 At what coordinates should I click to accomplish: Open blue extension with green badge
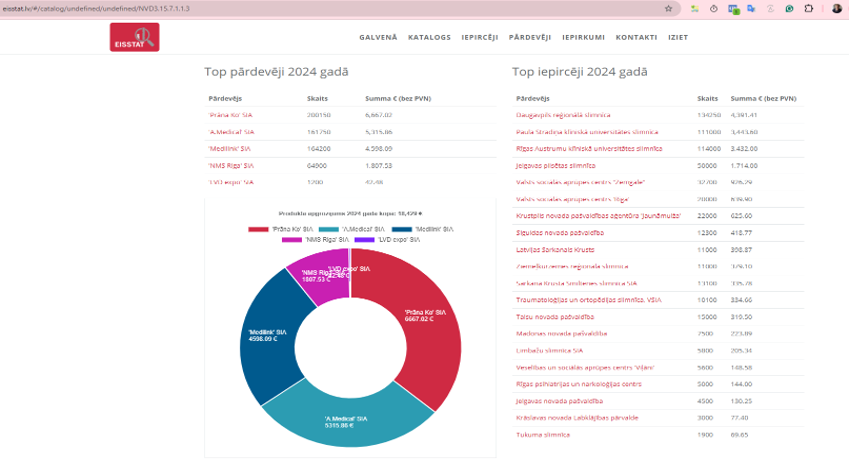tap(734, 9)
